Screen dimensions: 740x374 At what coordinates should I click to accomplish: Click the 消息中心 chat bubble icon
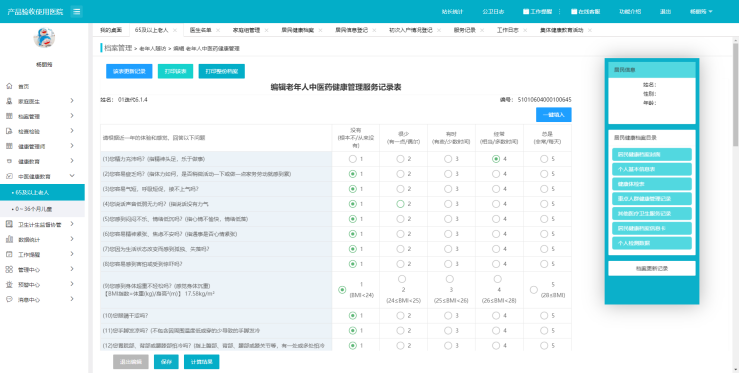9,299
